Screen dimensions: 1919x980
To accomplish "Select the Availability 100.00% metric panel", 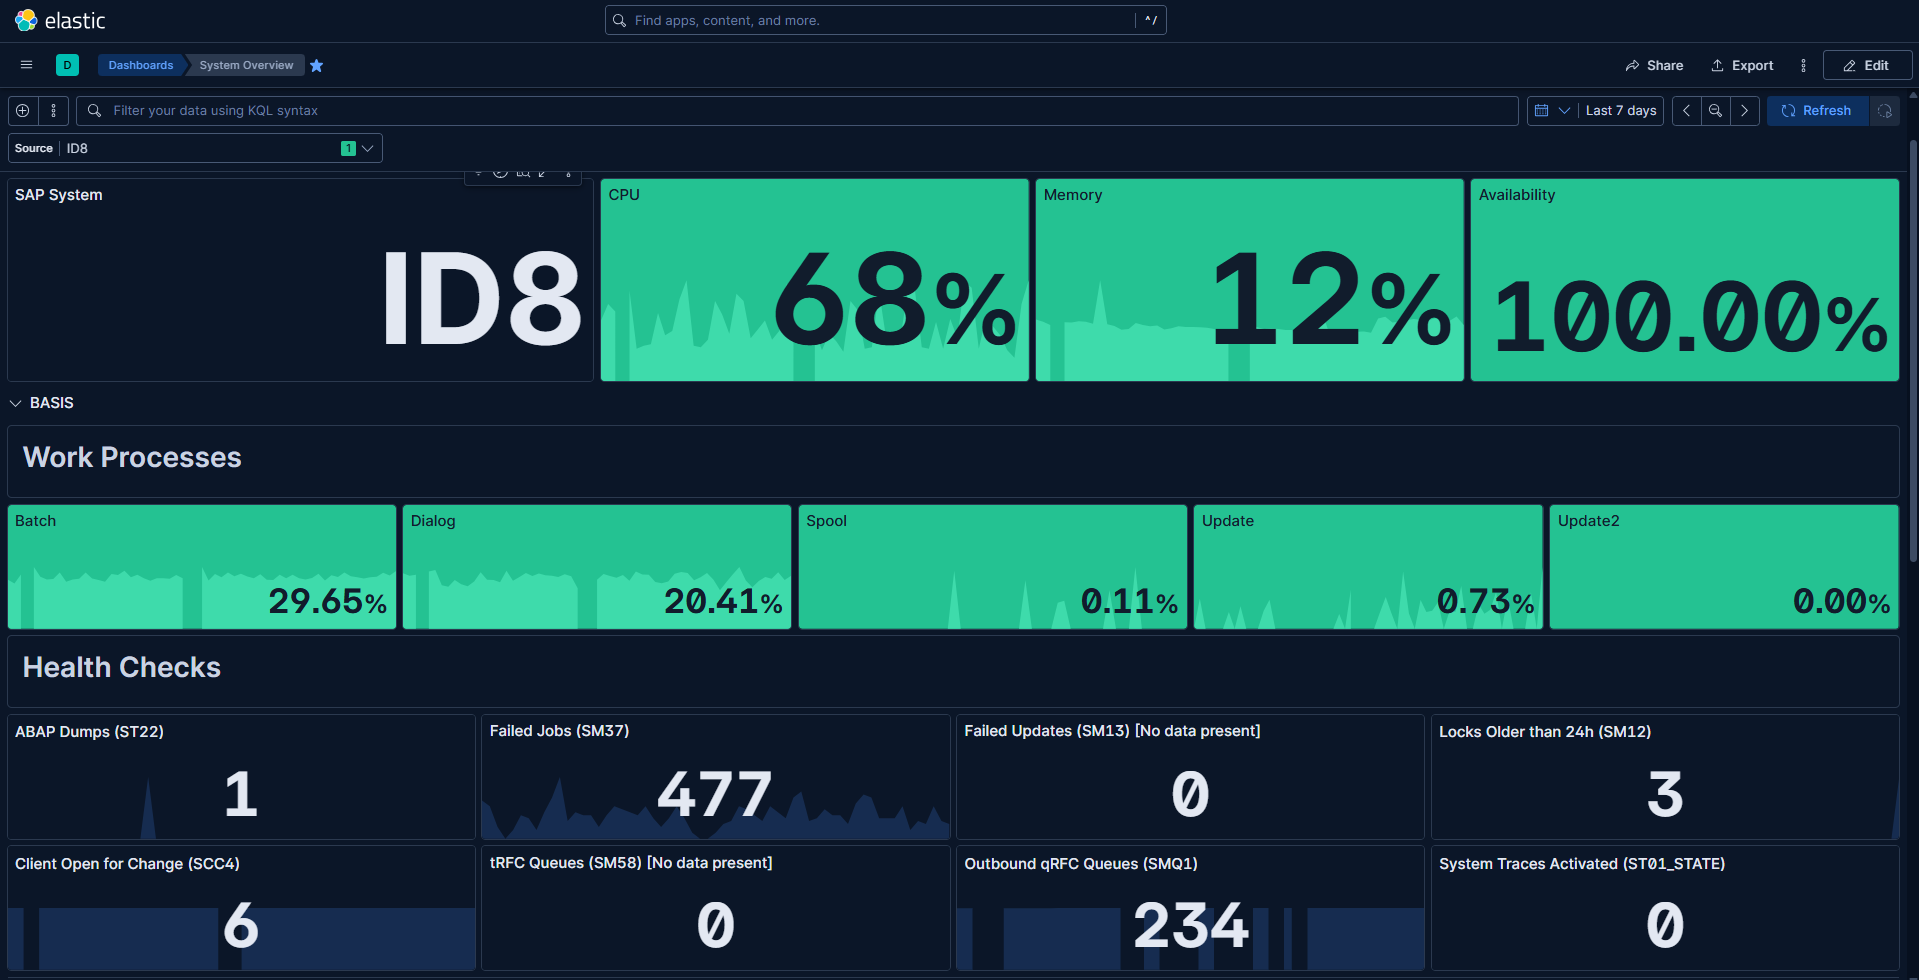I will (x=1684, y=280).
